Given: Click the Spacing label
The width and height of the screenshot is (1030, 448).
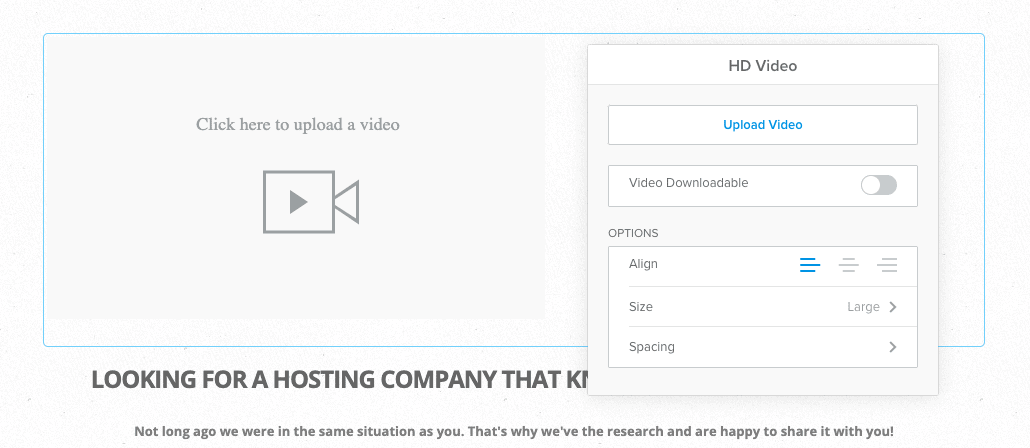Looking at the screenshot, I should tap(652, 347).
